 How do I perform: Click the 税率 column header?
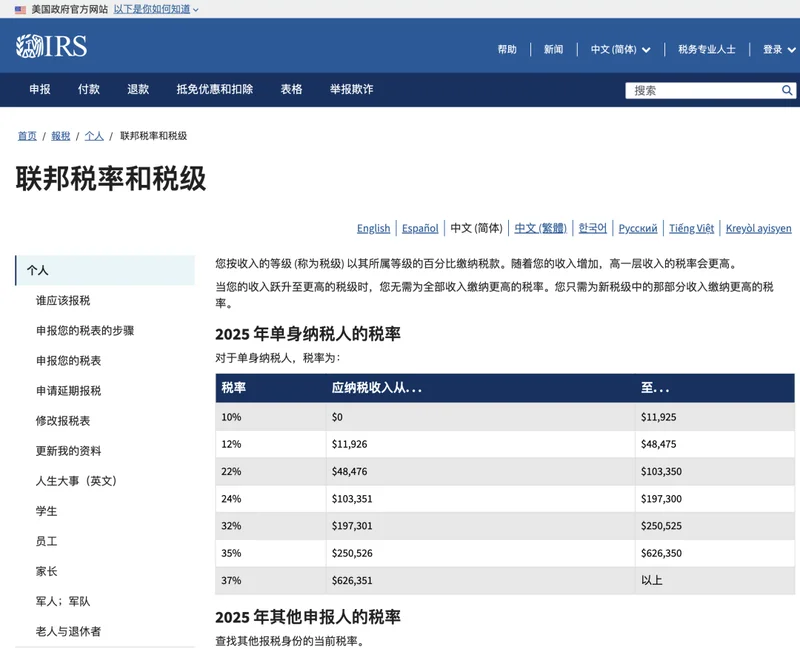click(270, 388)
